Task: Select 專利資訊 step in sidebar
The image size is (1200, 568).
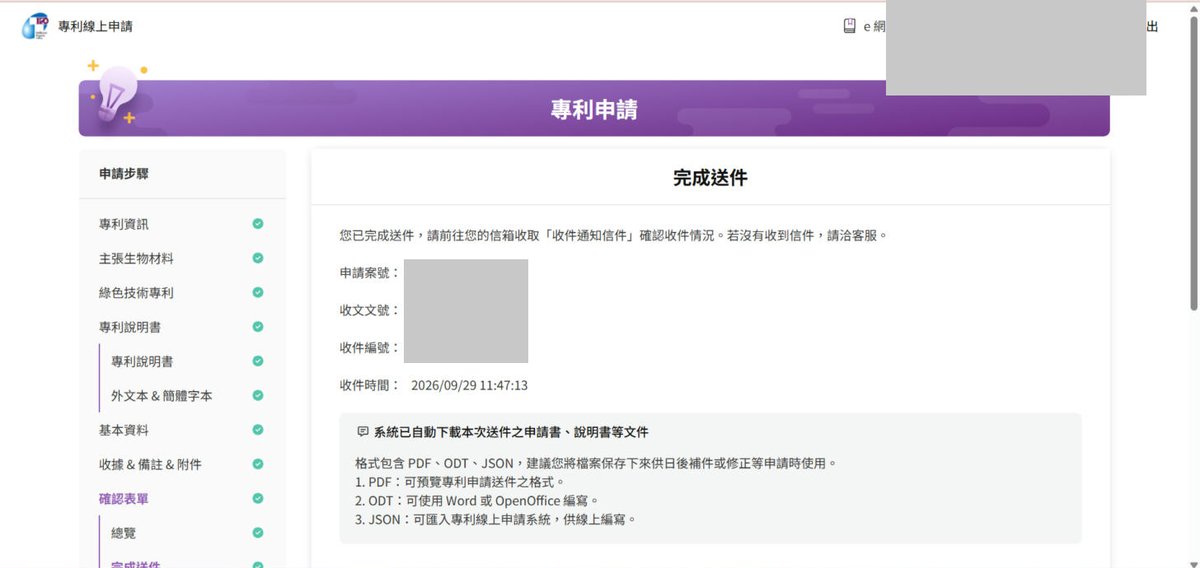Action: 124,224
